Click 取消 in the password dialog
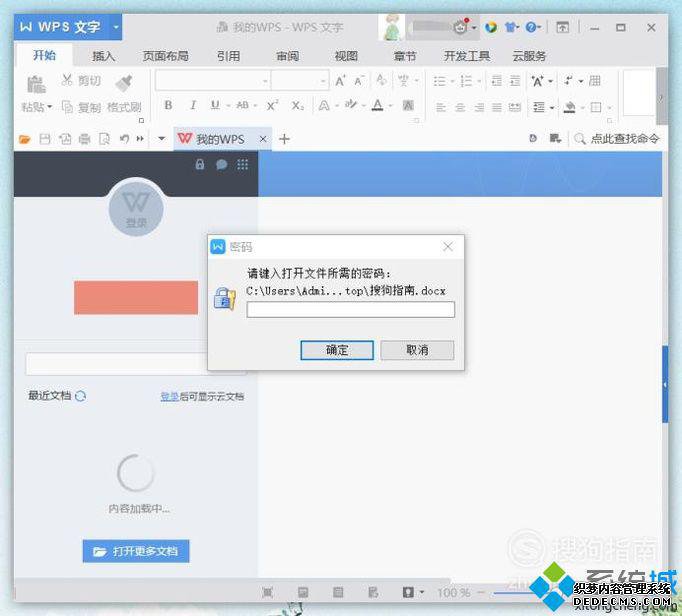The height and width of the screenshot is (616, 682). (x=417, y=350)
